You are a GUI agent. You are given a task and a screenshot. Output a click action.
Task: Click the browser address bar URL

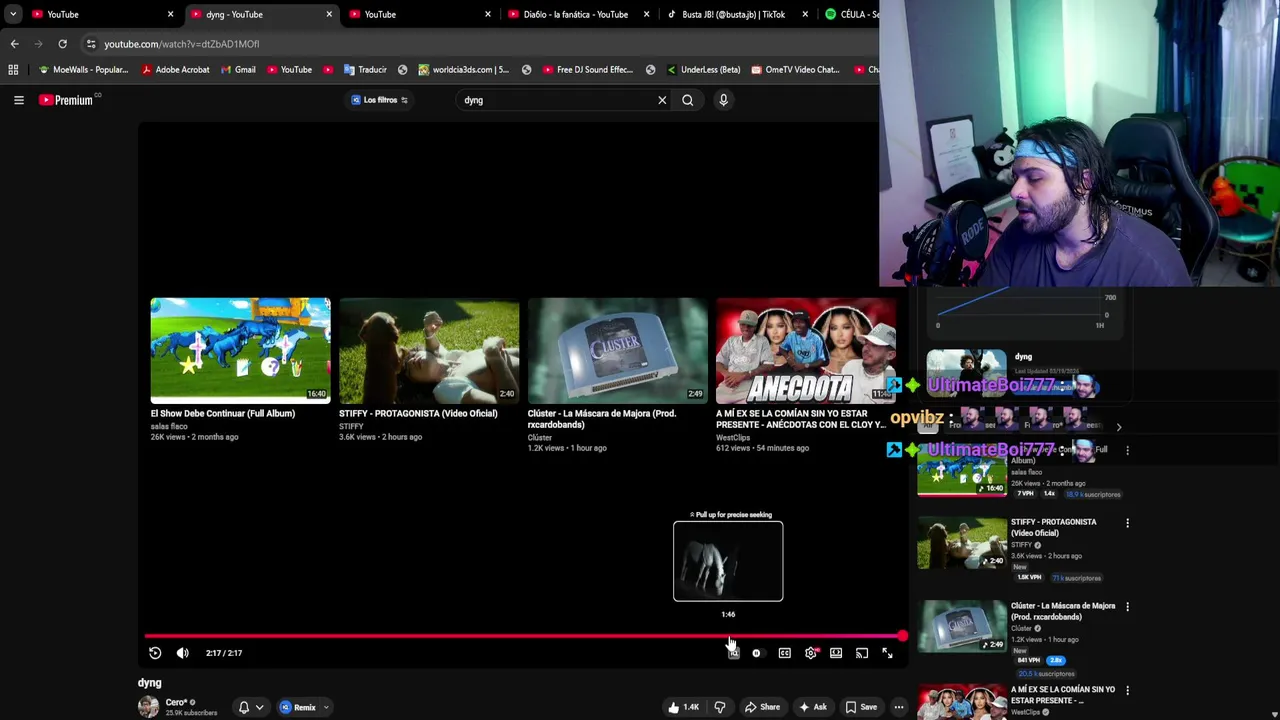click(181, 44)
